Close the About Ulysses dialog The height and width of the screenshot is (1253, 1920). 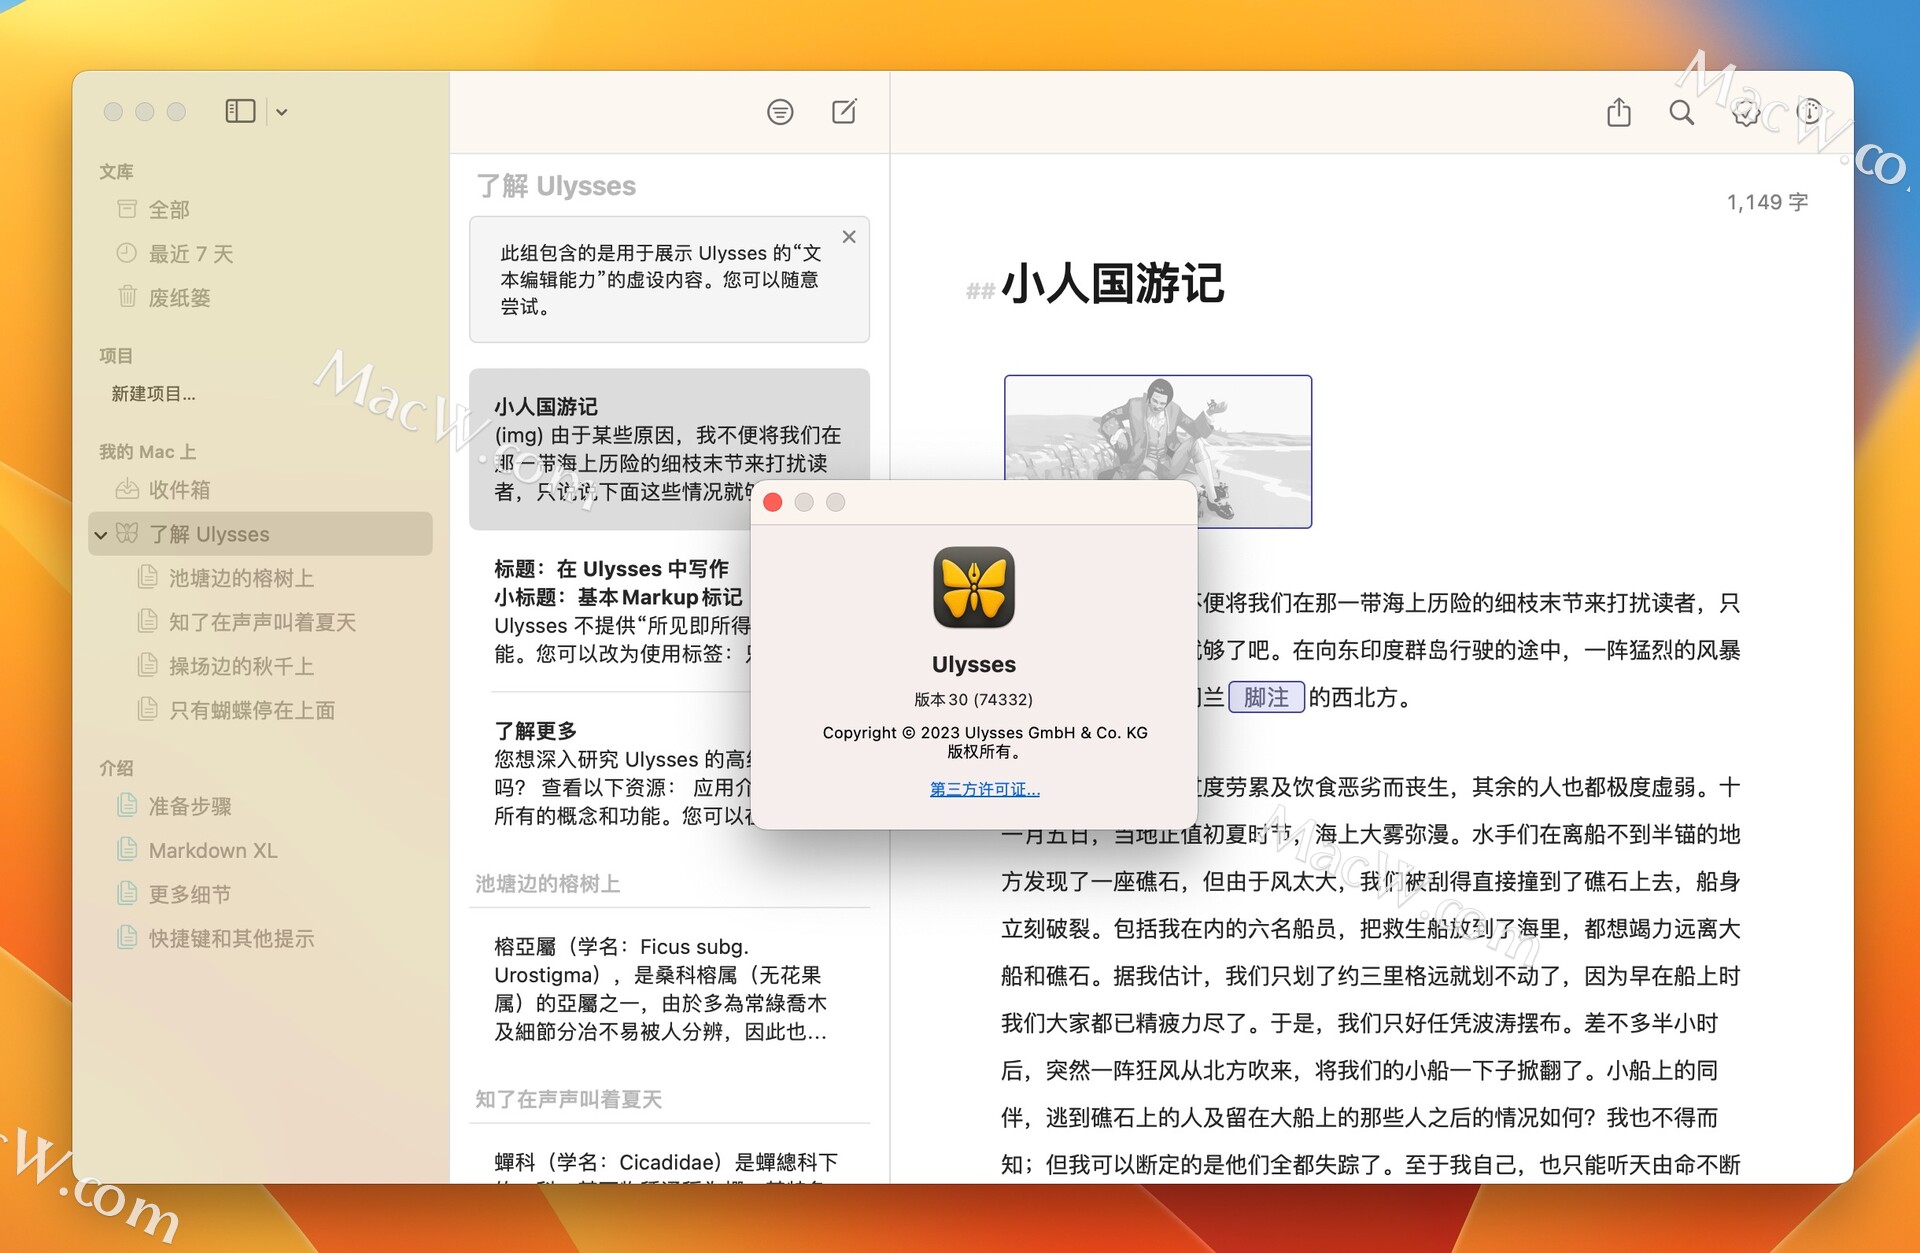pos(773,502)
